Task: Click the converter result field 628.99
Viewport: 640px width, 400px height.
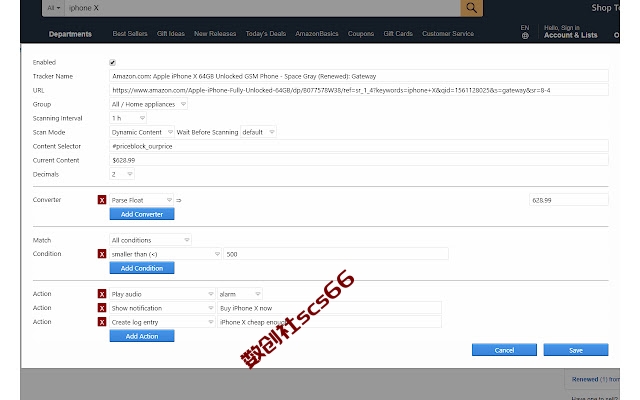Action: click(569, 200)
